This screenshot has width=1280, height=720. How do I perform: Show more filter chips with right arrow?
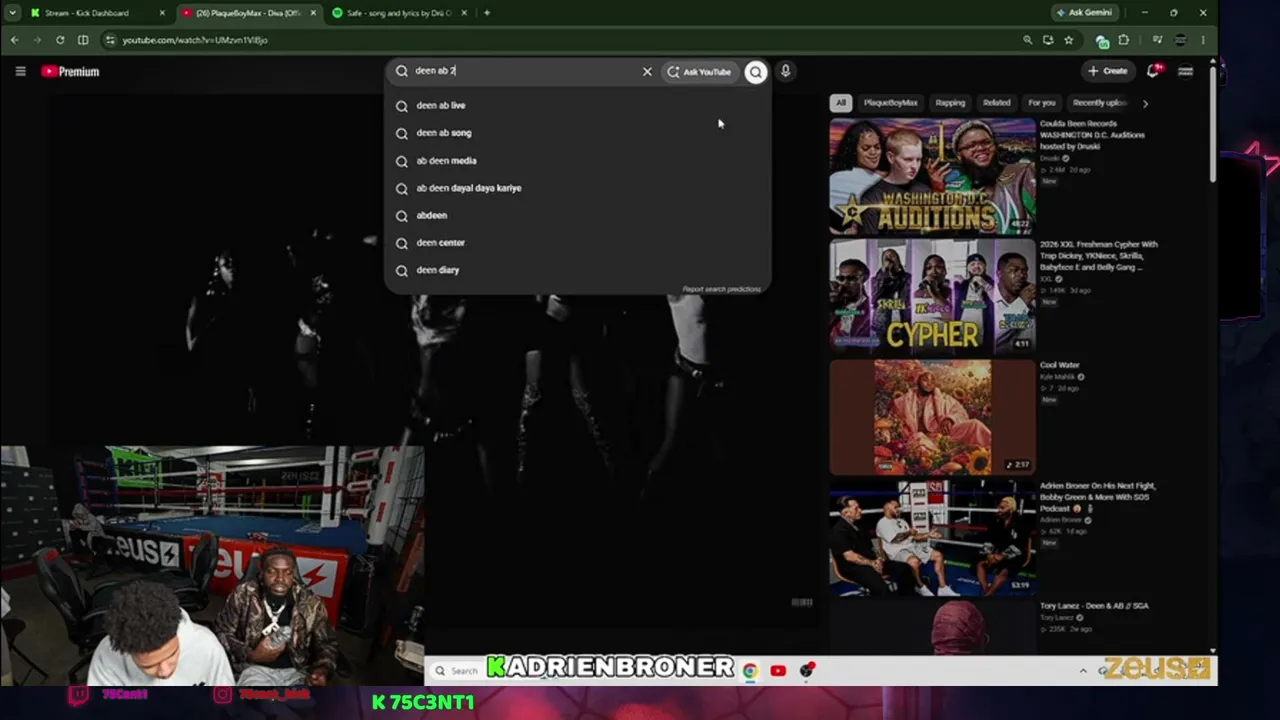(1145, 103)
